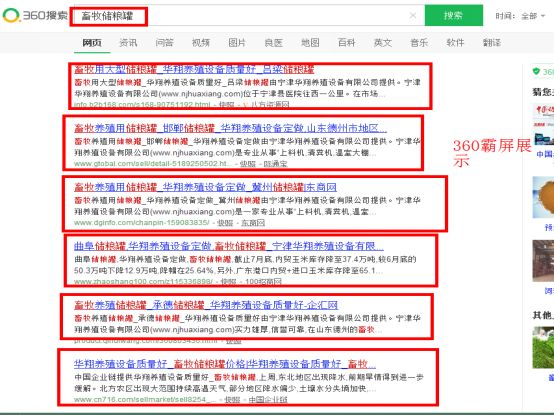
Task: Click URL www.dginfo.com/chanpin-159083835/
Action: coord(142,223)
